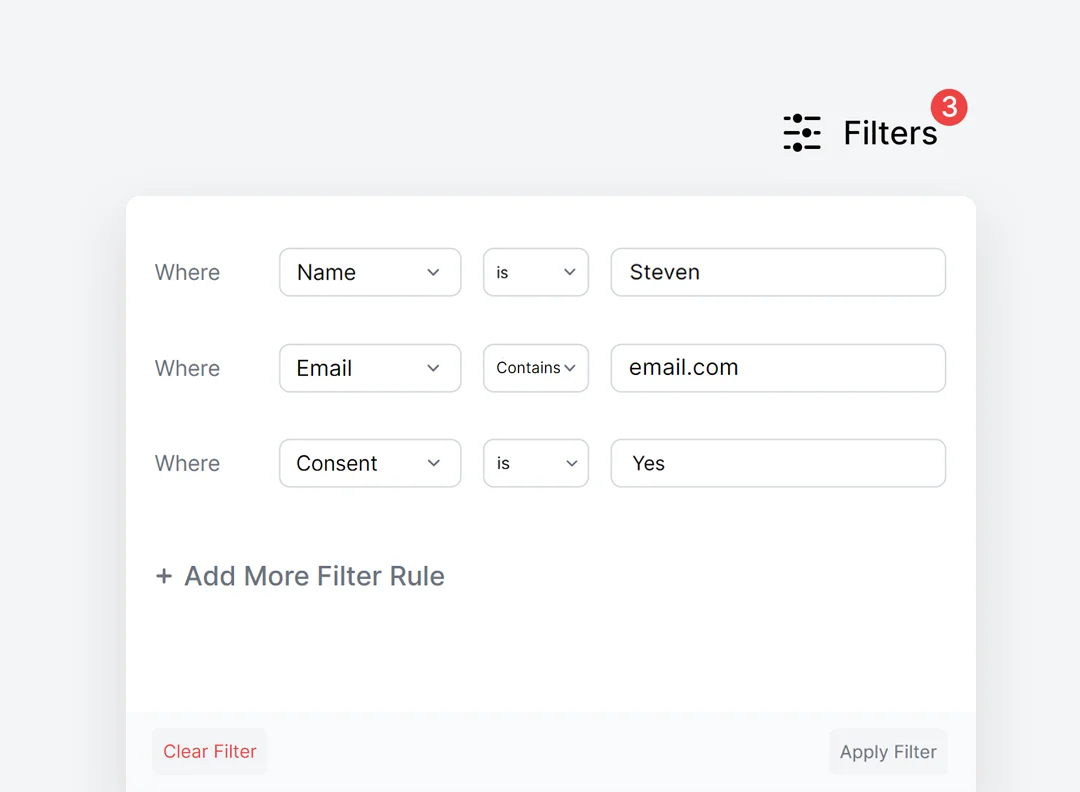Open the Consent field dropdown
This screenshot has width=1080, height=792.
(369, 463)
